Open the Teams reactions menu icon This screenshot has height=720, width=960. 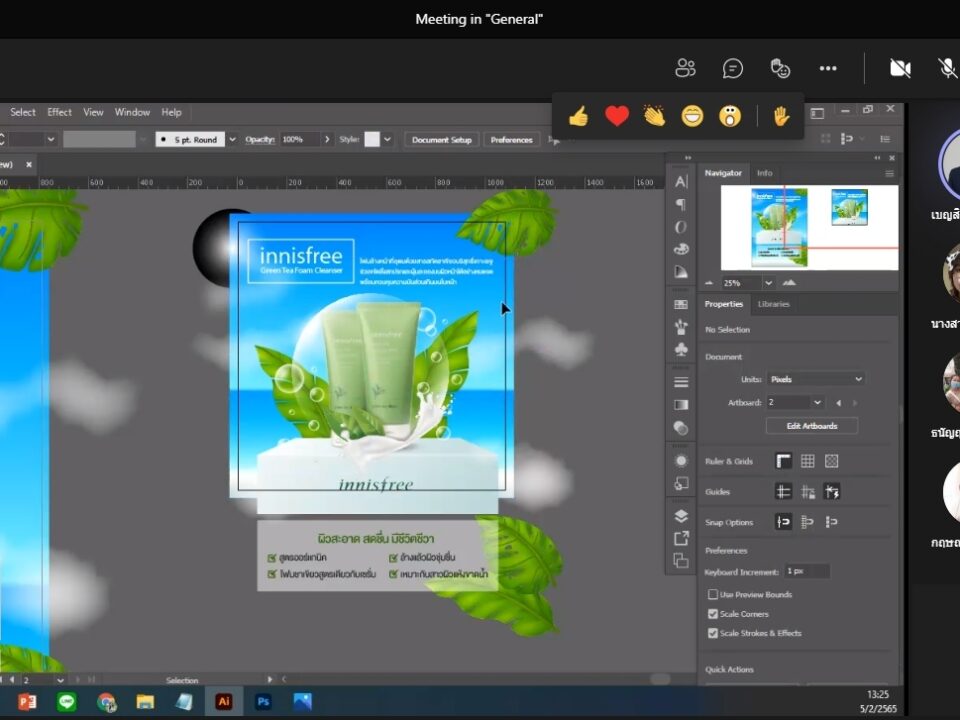tap(780, 68)
